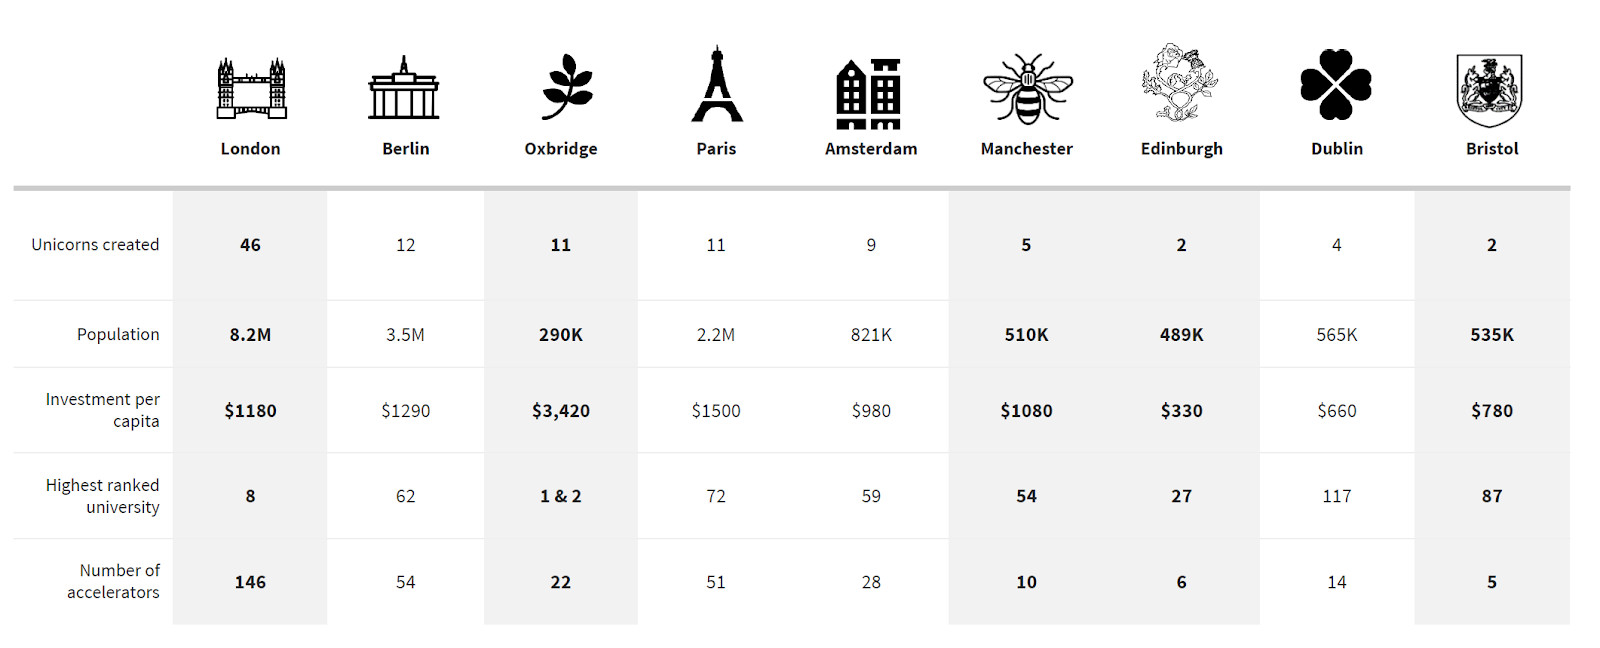Select the Dublin shamrock icon
The width and height of the screenshot is (1600, 648).
[1336, 86]
